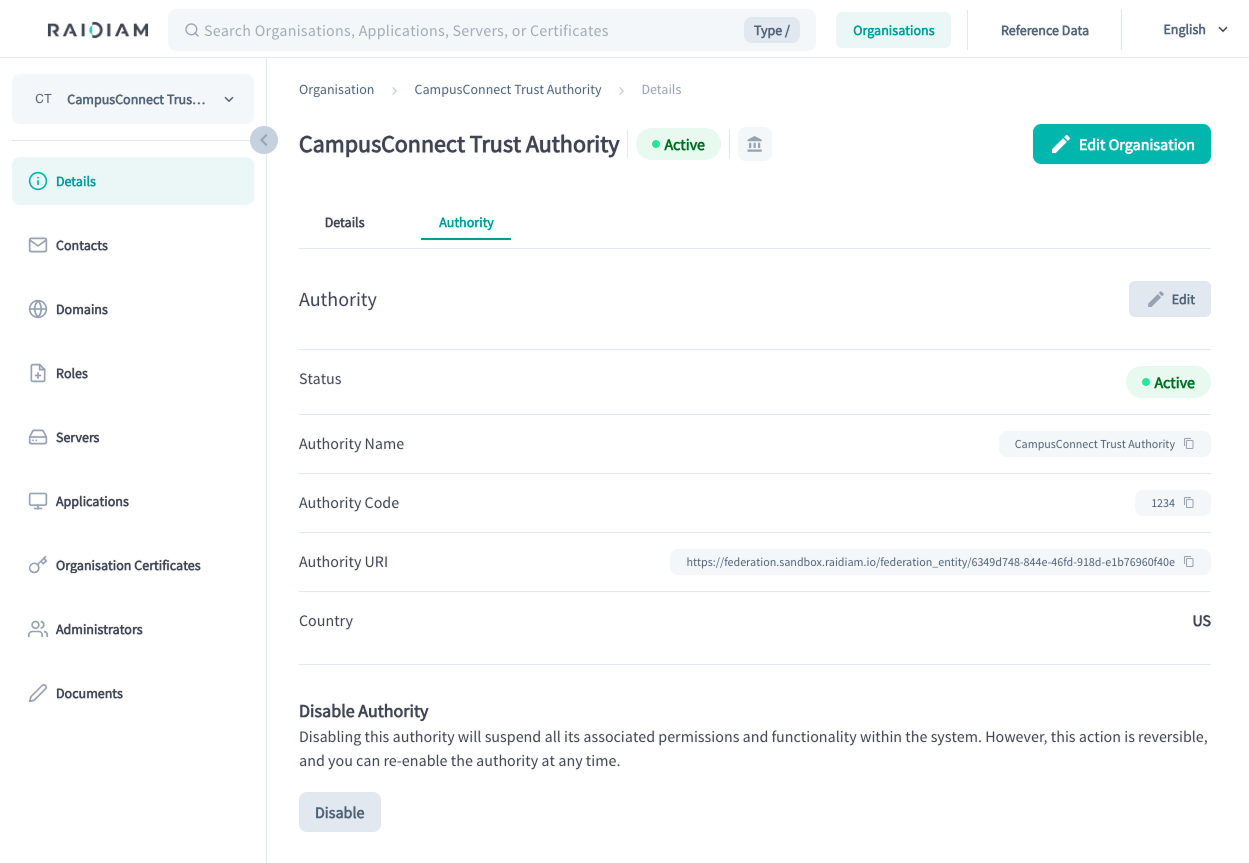
Task: Click inside the search organisations field
Action: [x=450, y=30]
